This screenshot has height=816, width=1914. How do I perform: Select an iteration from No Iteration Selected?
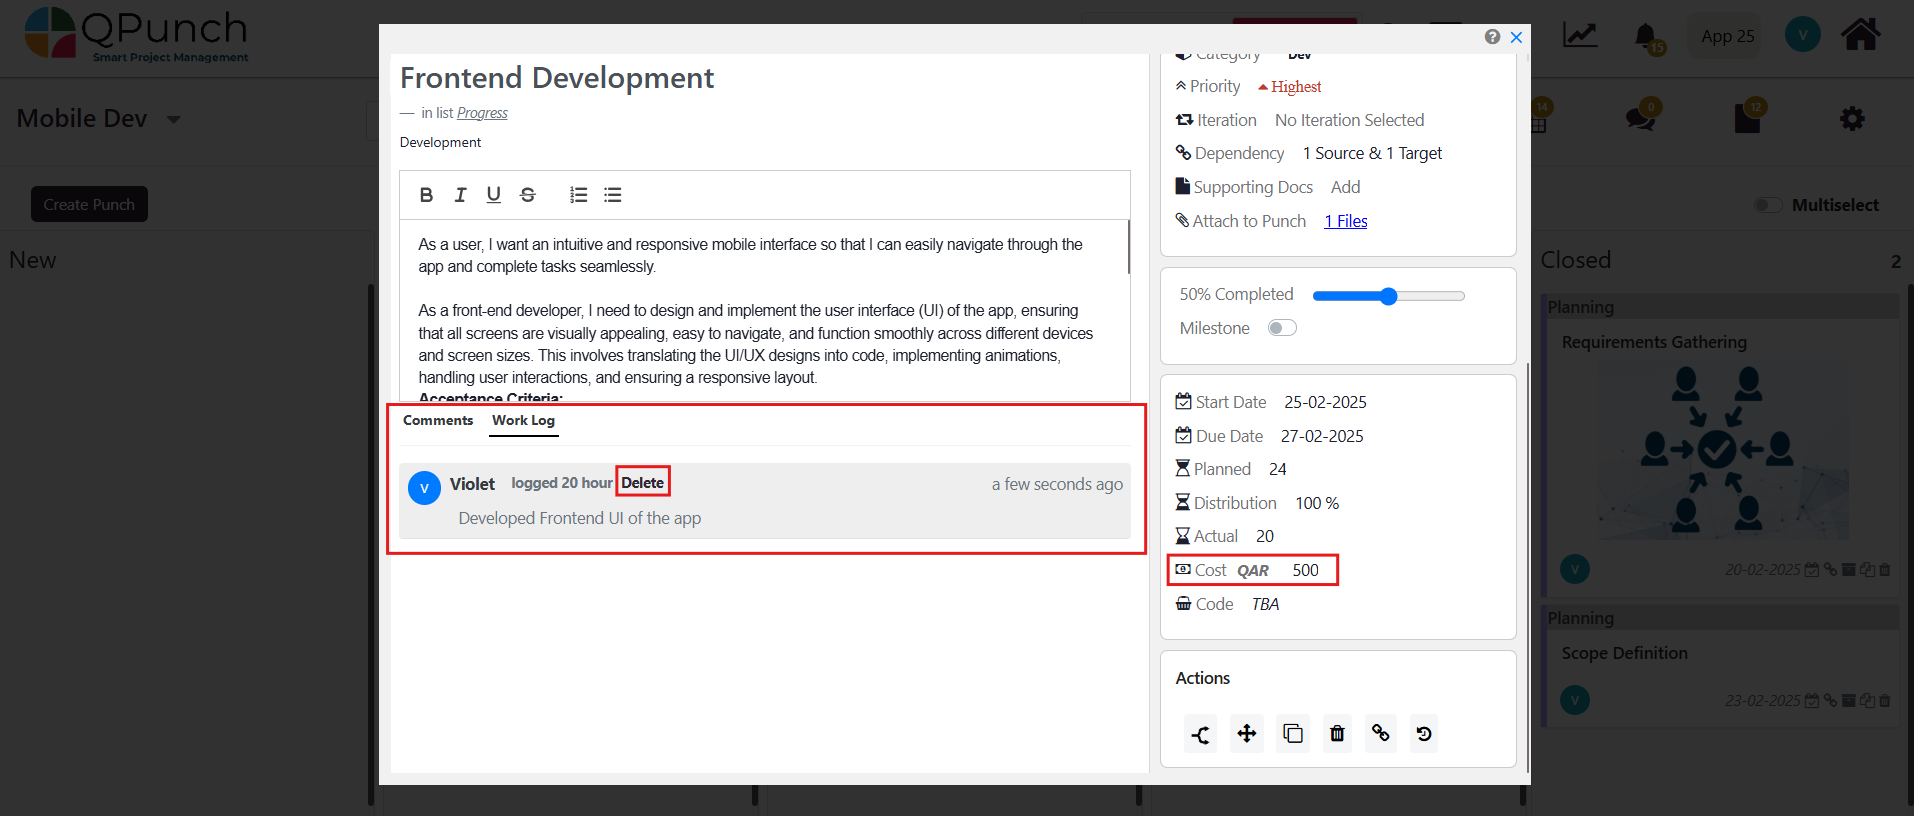click(x=1349, y=120)
